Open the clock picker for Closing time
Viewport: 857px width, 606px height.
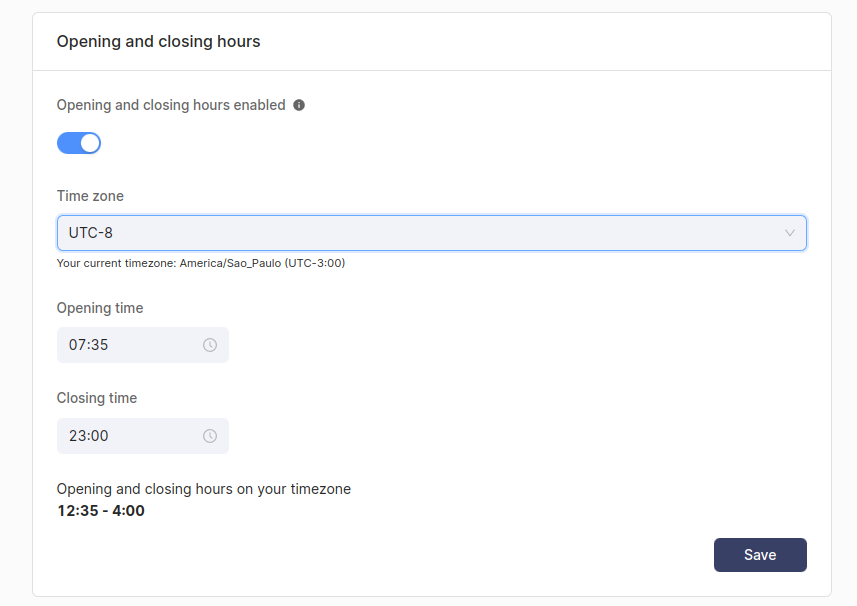pos(210,435)
